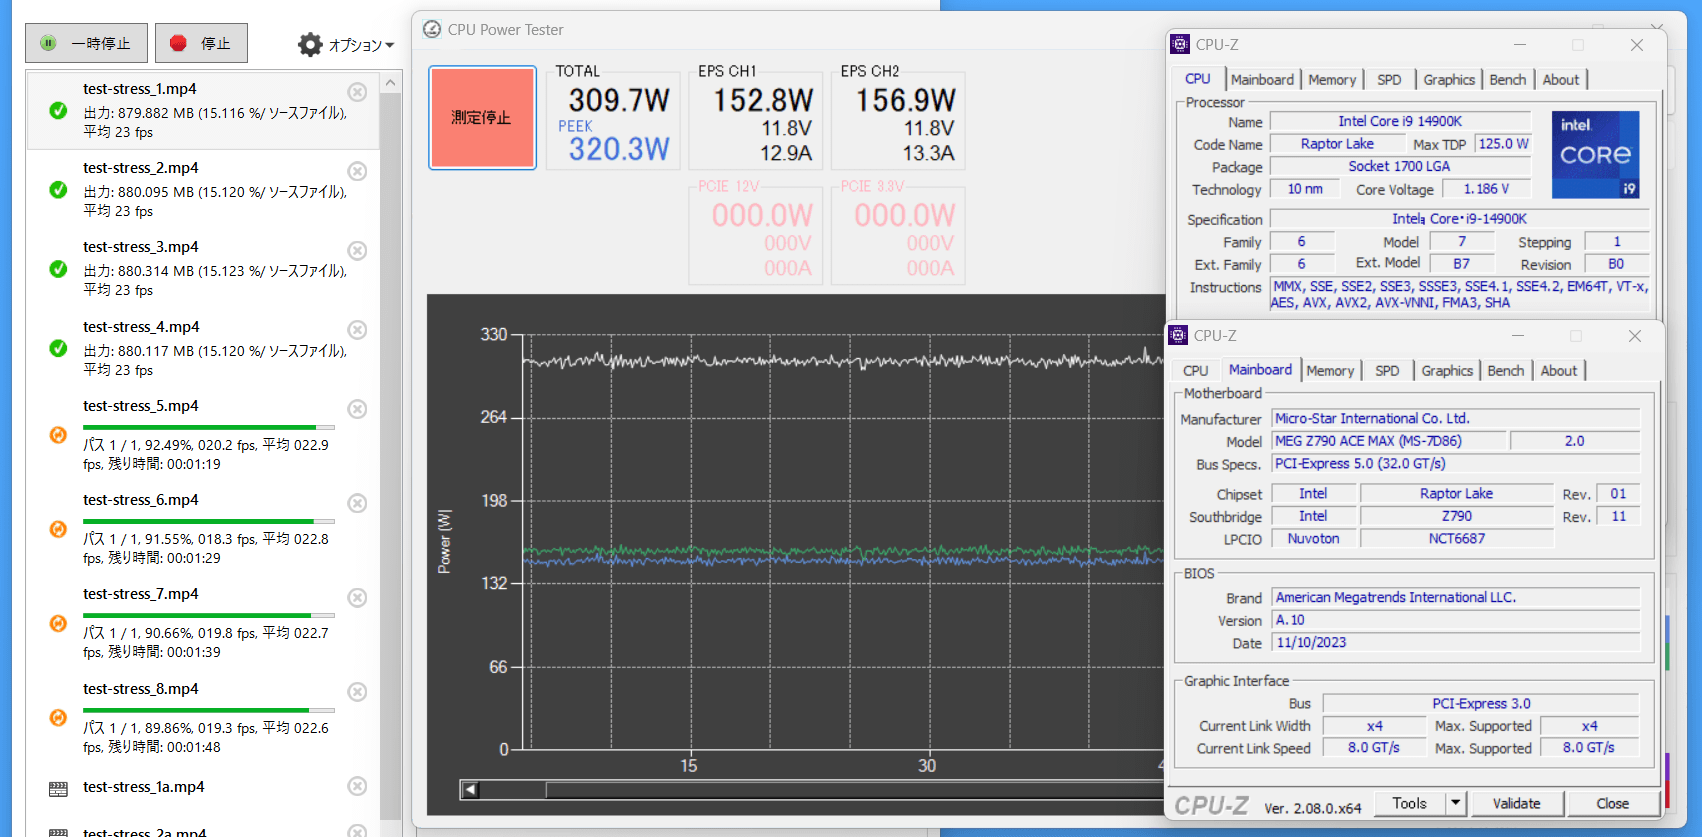Click green checkmark of test-stress_4.mp4

[x=59, y=348]
